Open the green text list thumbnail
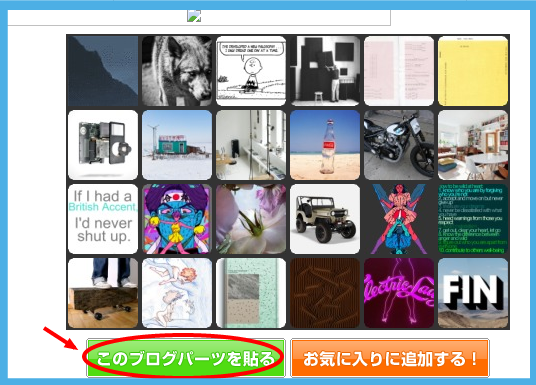The height and width of the screenshot is (385, 536). (x=473, y=219)
